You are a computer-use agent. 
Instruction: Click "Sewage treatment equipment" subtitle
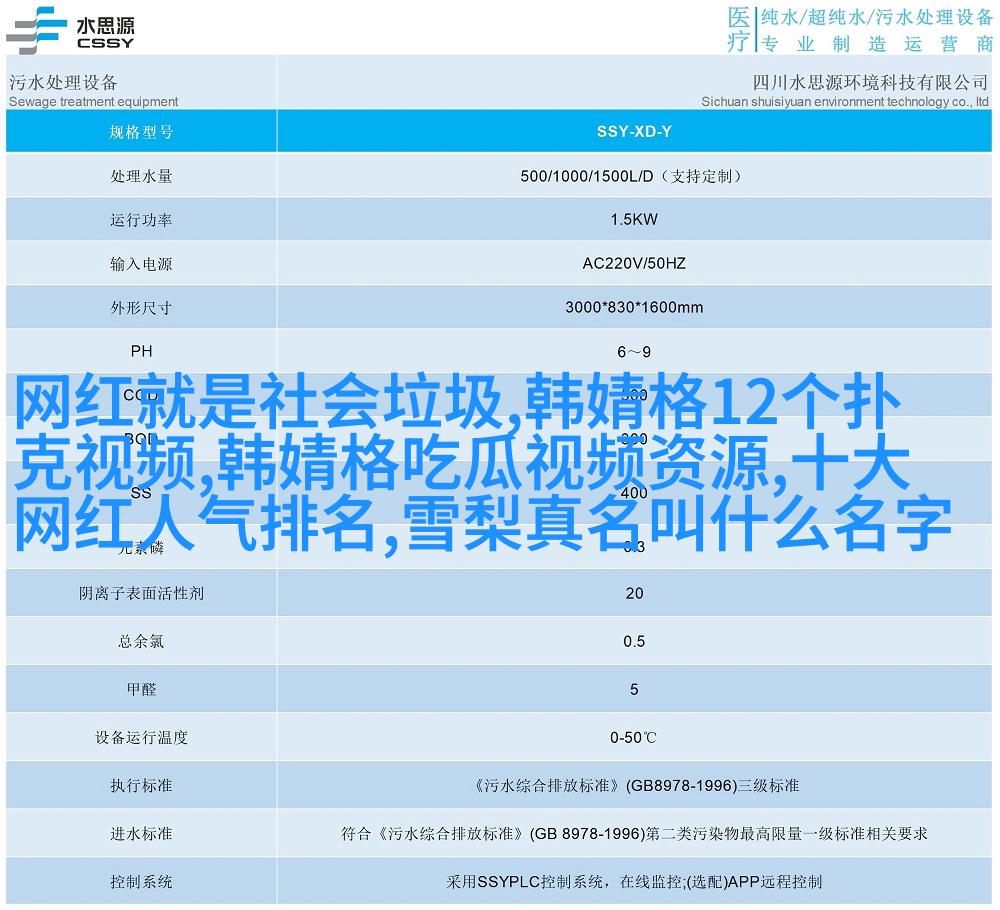[x=93, y=101]
